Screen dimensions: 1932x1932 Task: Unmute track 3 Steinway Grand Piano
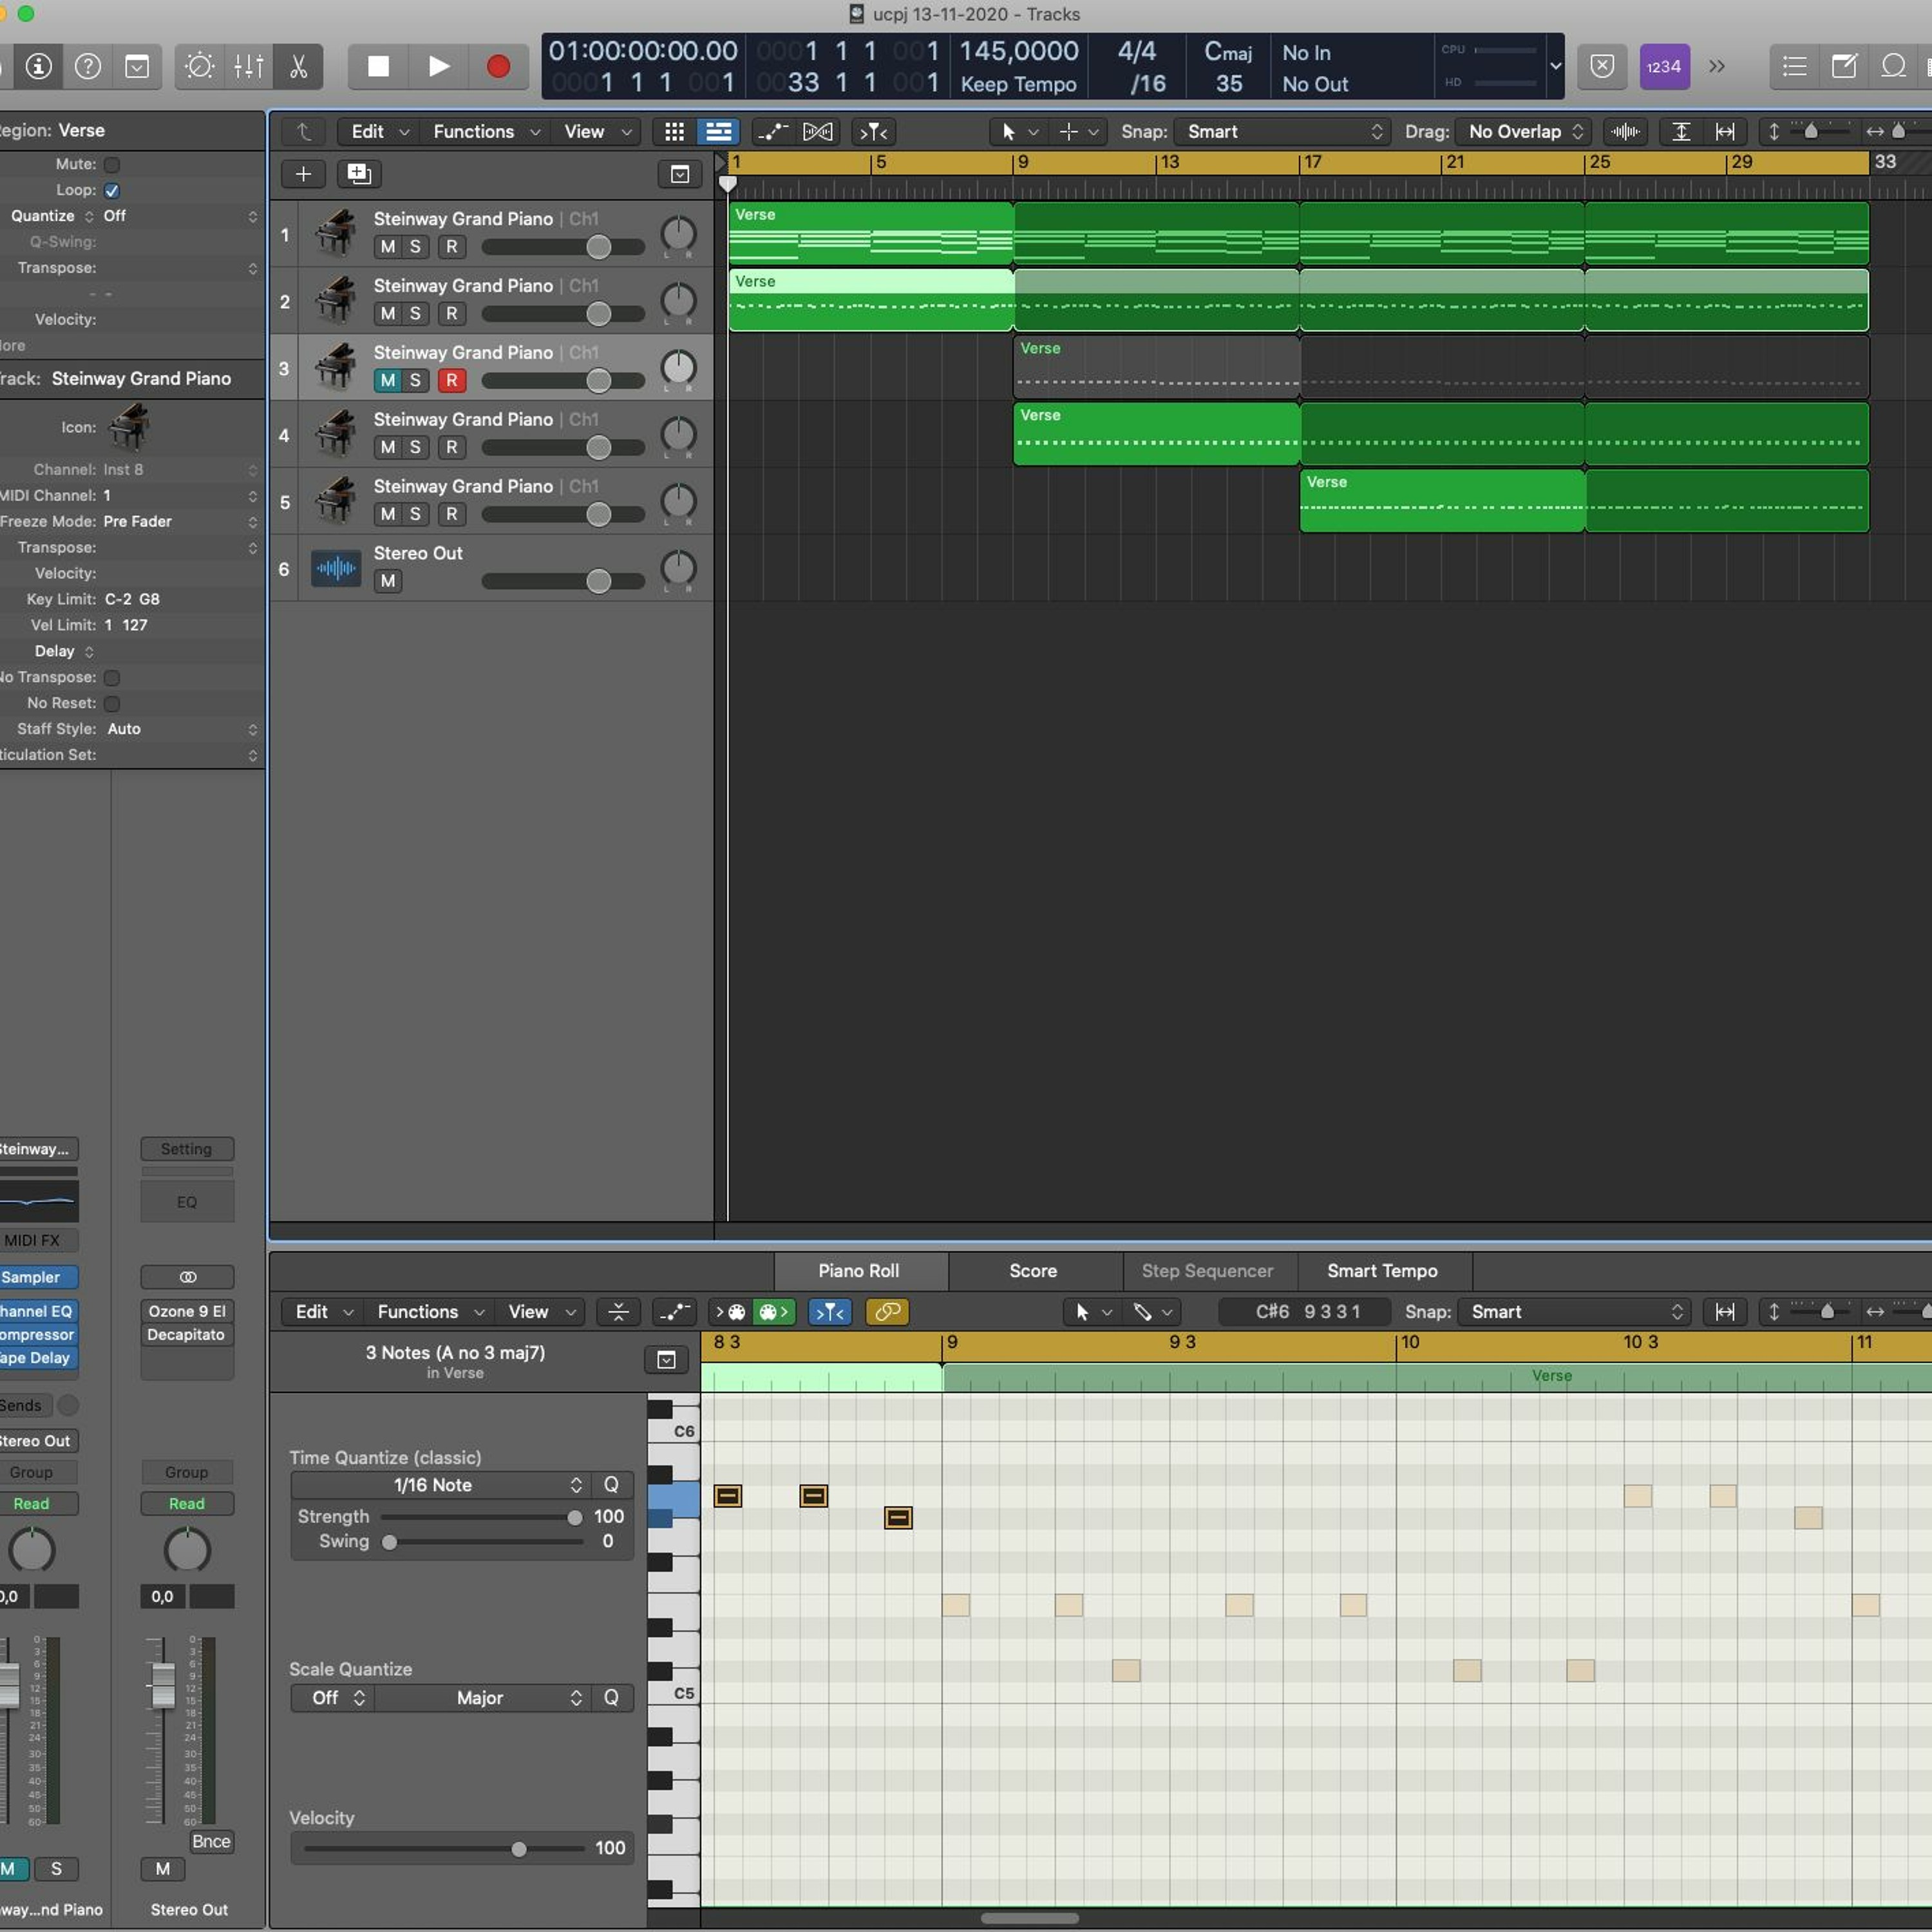[x=388, y=380]
